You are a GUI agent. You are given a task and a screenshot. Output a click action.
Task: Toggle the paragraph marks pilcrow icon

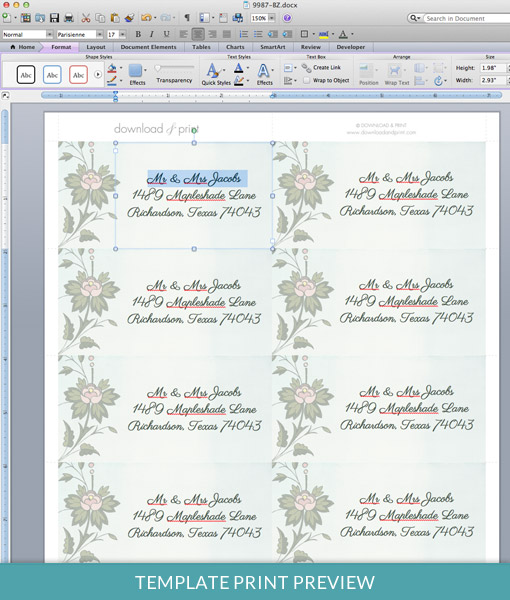(x=187, y=18)
